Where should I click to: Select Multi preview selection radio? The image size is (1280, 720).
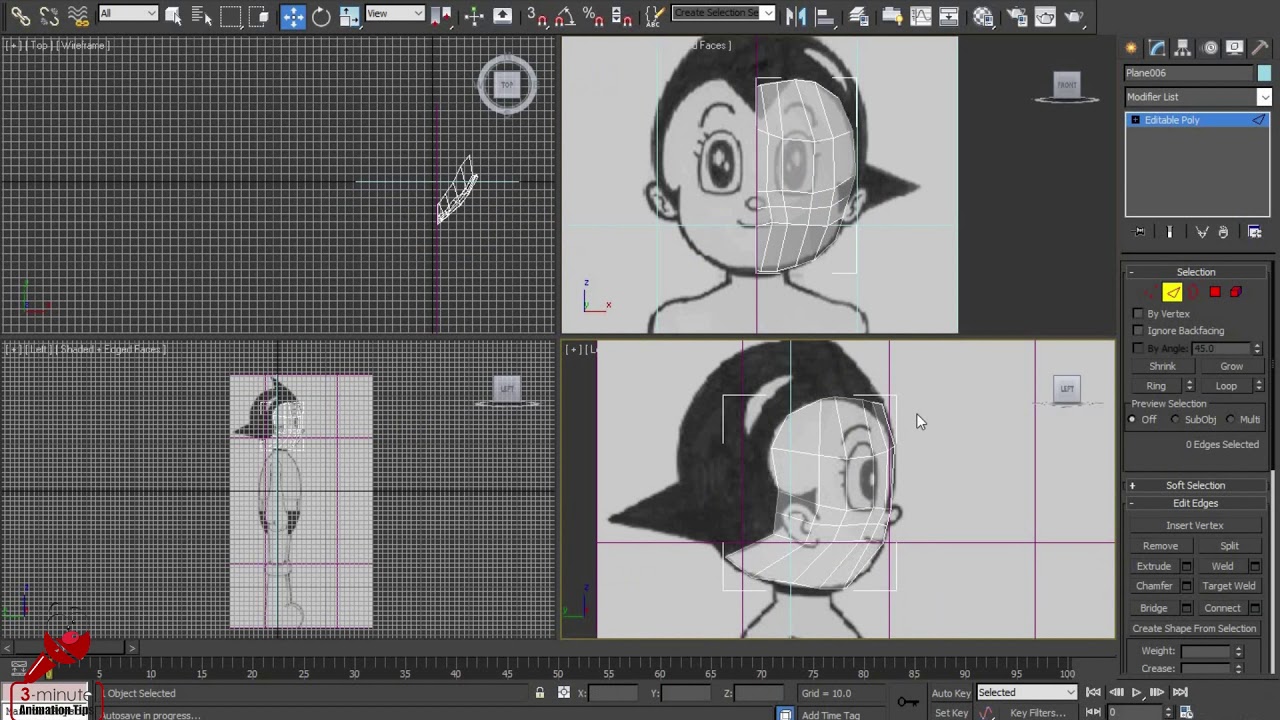tap(1231, 420)
